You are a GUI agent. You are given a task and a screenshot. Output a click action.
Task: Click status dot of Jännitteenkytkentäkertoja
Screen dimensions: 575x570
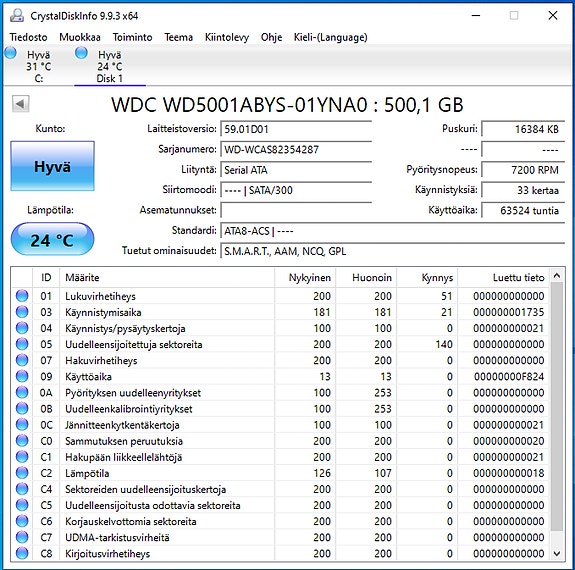tap(22, 425)
